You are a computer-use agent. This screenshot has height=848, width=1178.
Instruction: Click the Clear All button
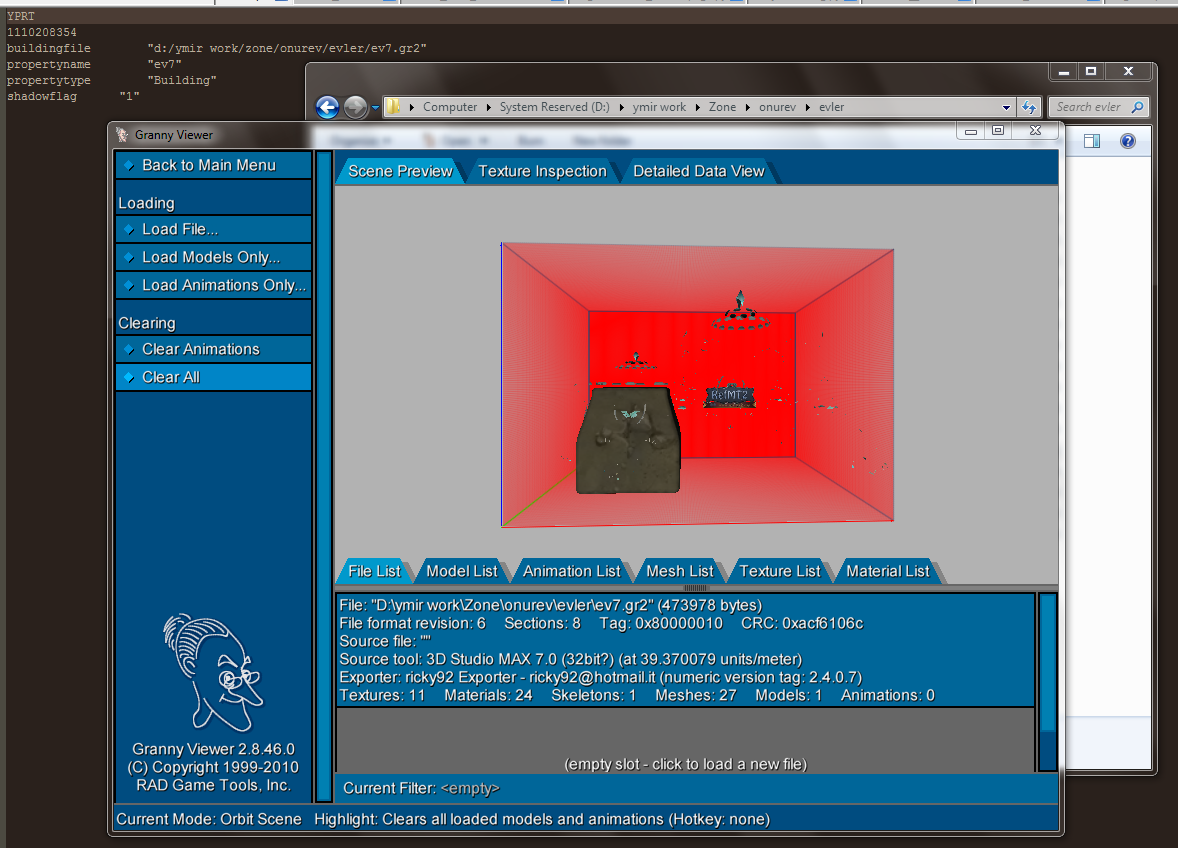pos(213,377)
